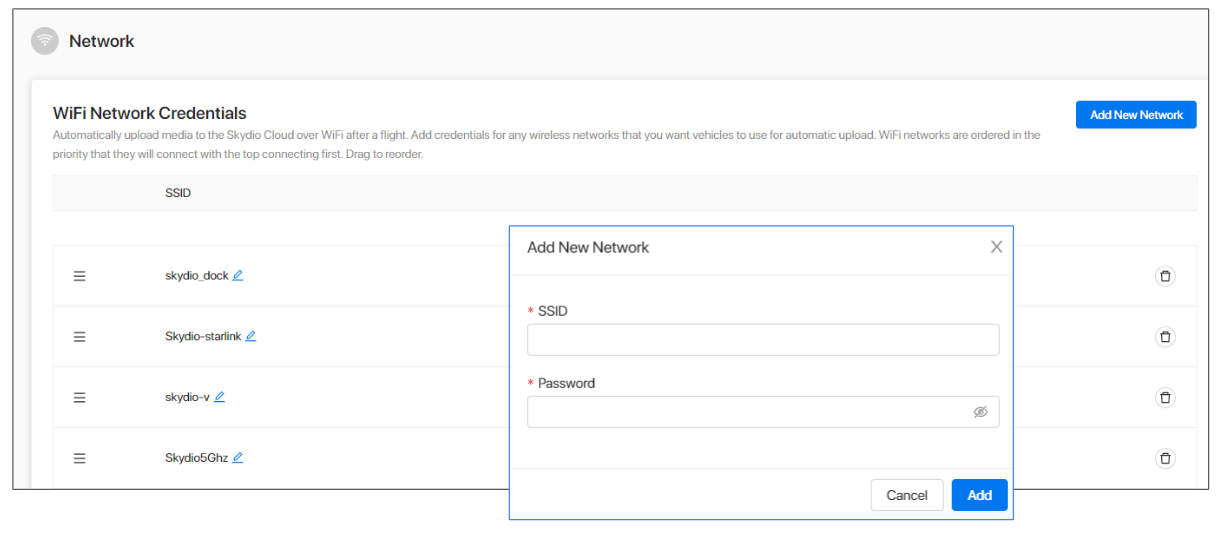Grab the drag handle for Skydio-starlink
Viewport: 1221px width, 544px height.
pos(79,337)
